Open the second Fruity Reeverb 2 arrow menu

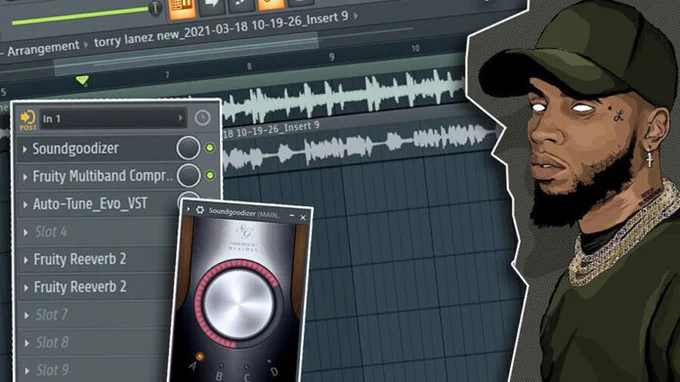[x=26, y=287]
